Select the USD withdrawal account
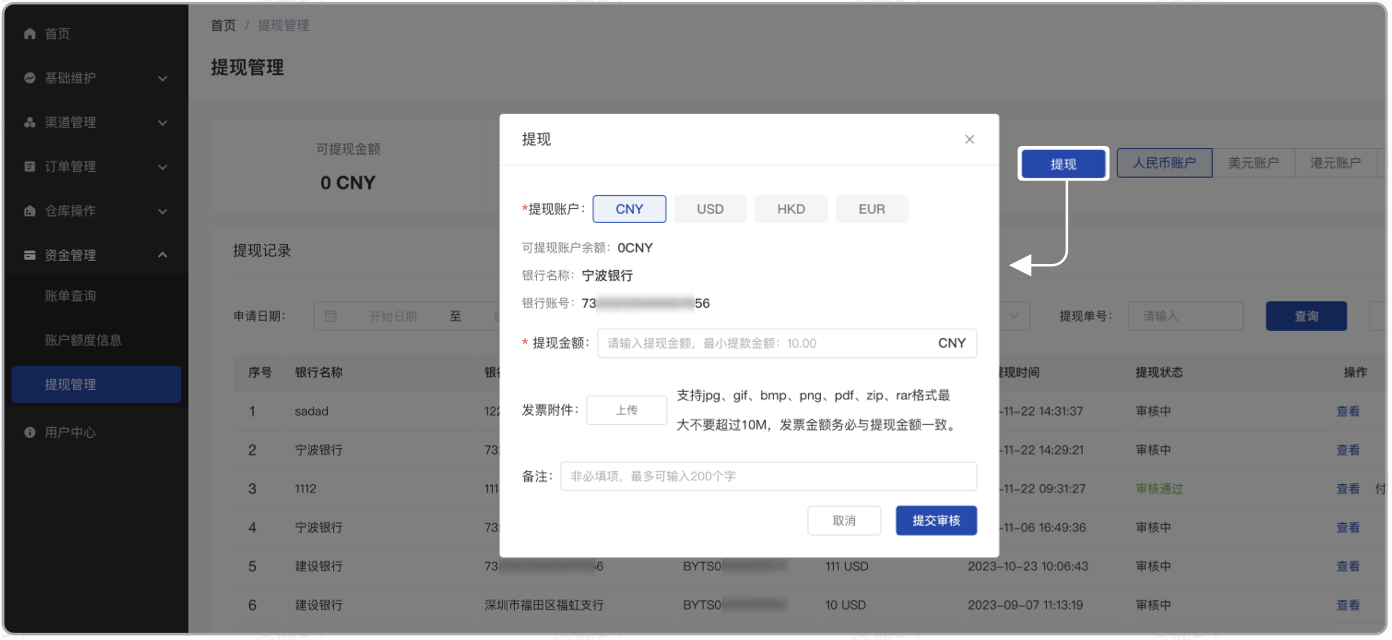 pyautogui.click(x=710, y=208)
